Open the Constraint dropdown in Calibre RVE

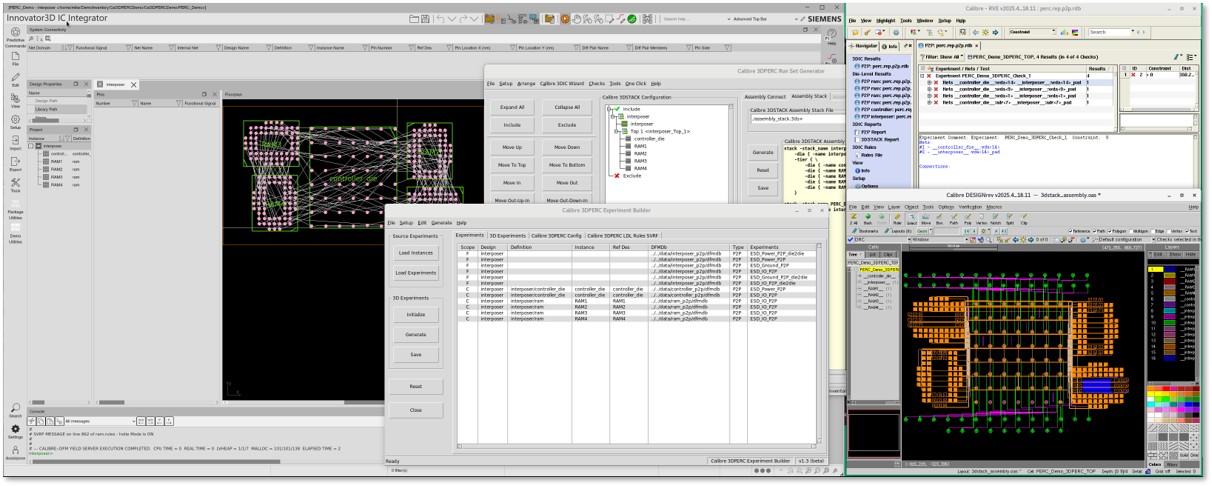point(1030,32)
